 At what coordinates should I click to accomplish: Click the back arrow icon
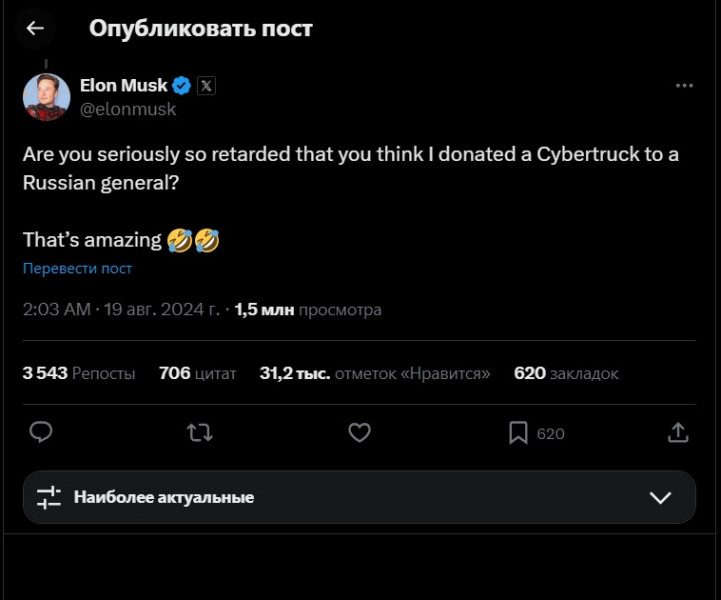coord(35,28)
